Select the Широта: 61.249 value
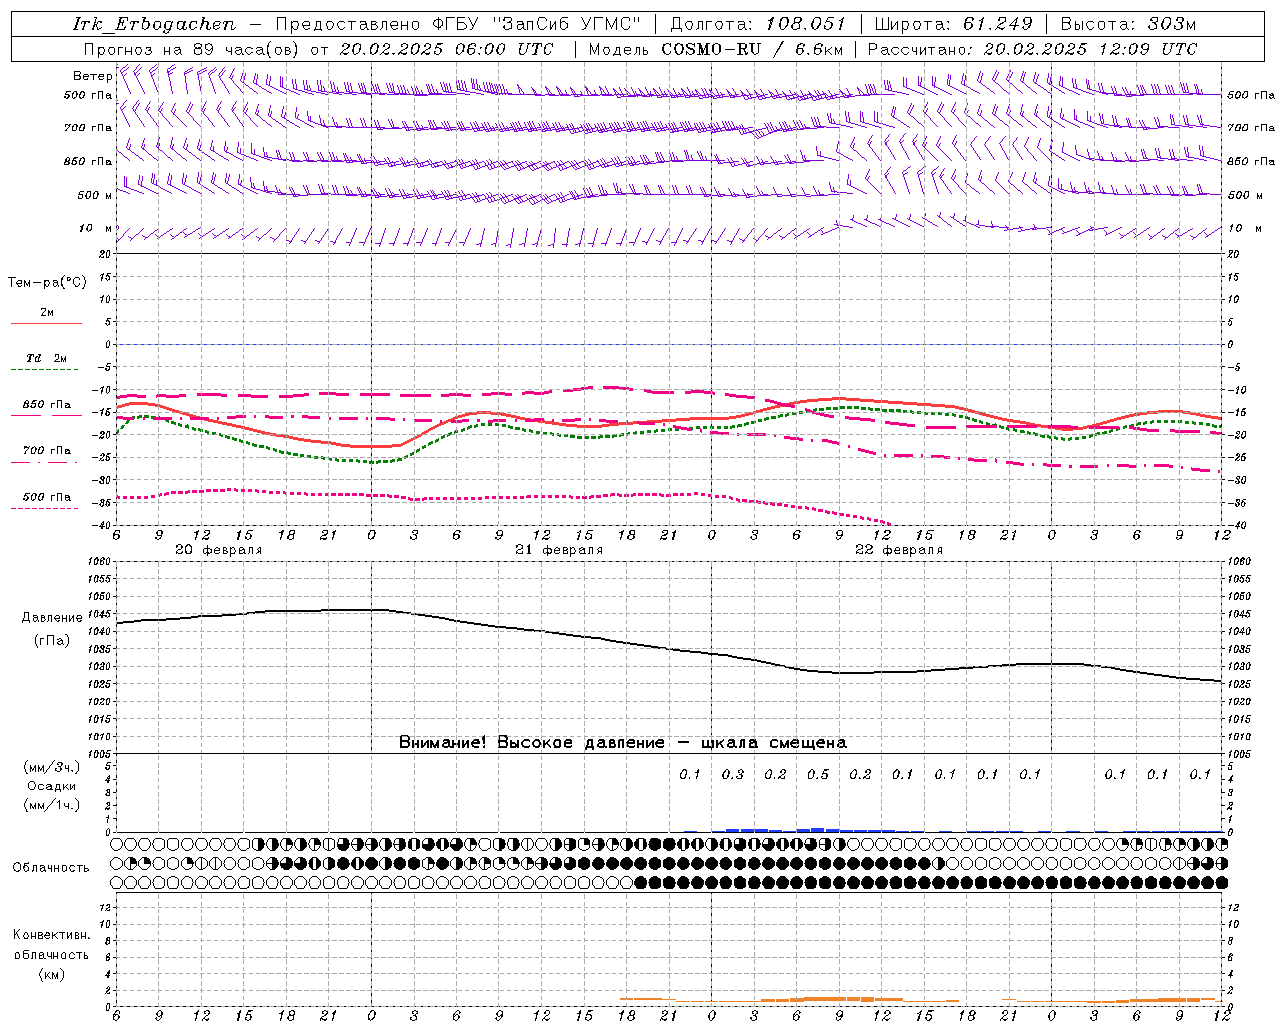Image resolution: width=1280 pixels, height=1024 pixels. pyautogui.click(x=953, y=24)
